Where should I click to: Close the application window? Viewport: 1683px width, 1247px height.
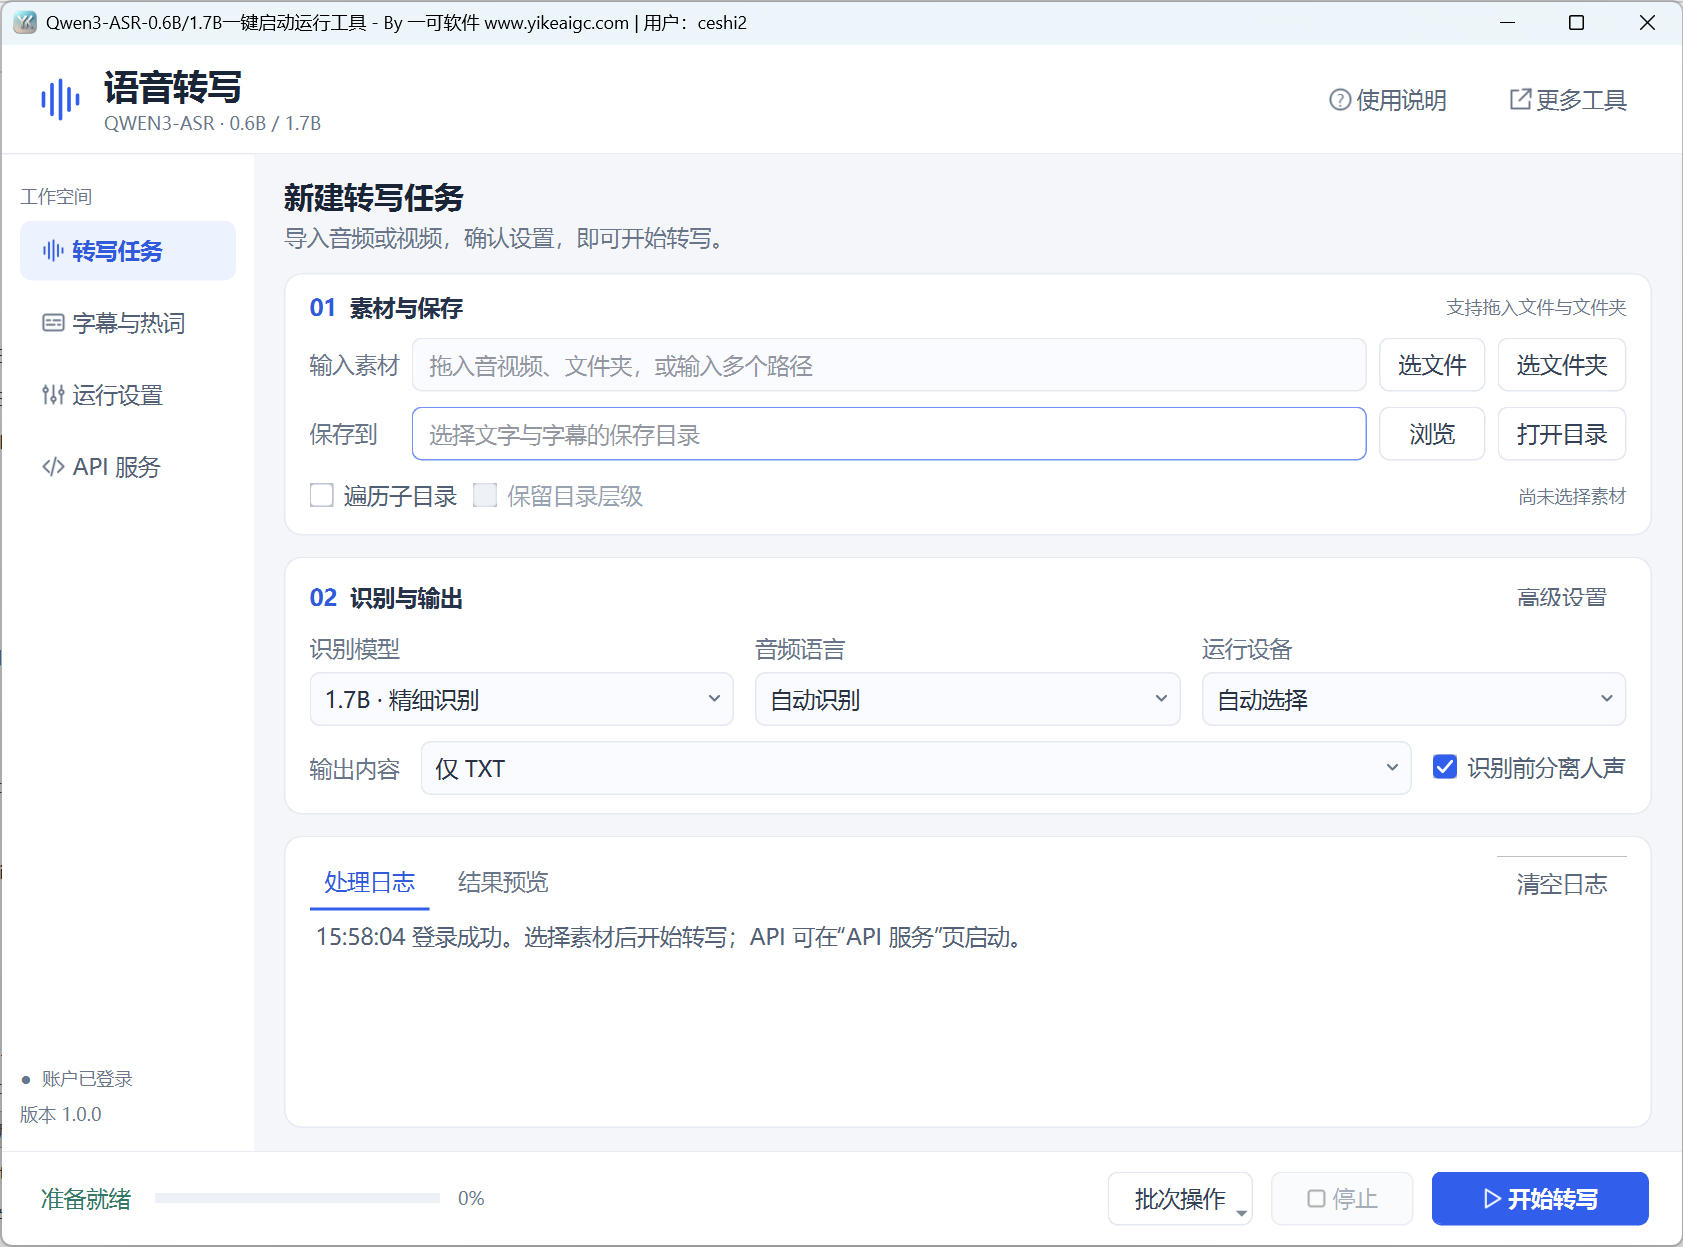pos(1647,22)
